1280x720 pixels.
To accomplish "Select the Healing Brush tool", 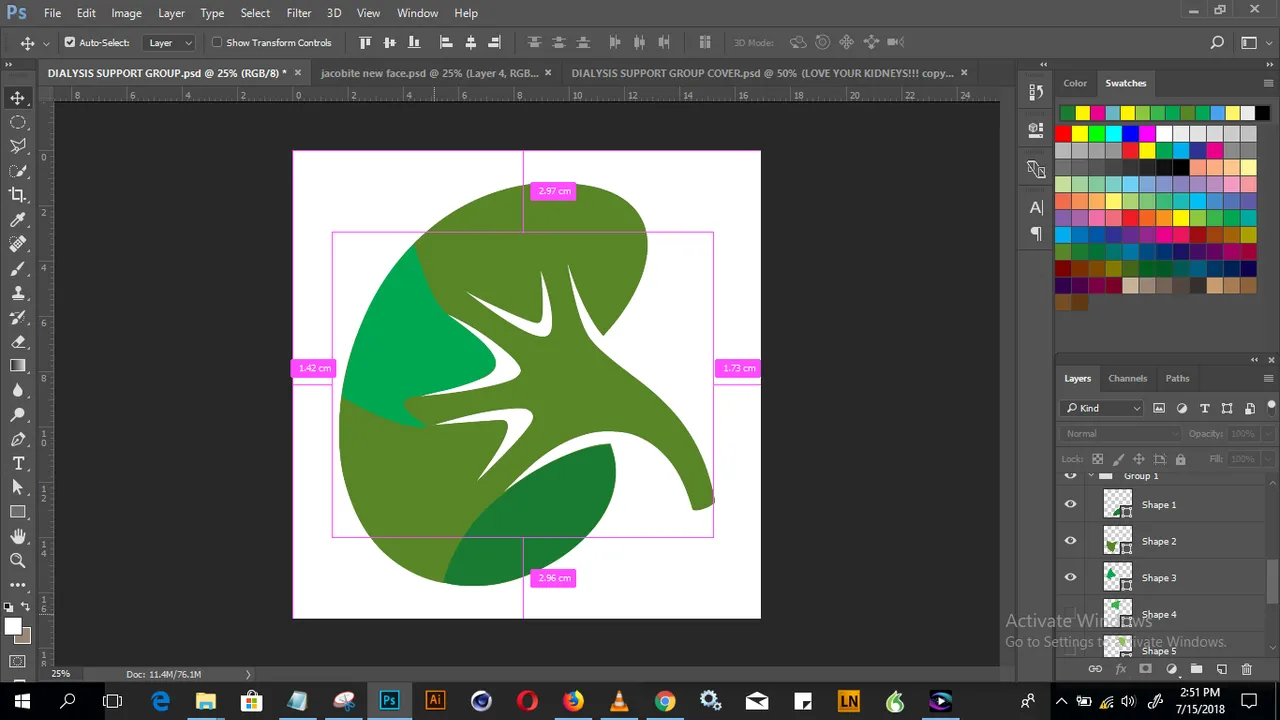I will coord(18,244).
